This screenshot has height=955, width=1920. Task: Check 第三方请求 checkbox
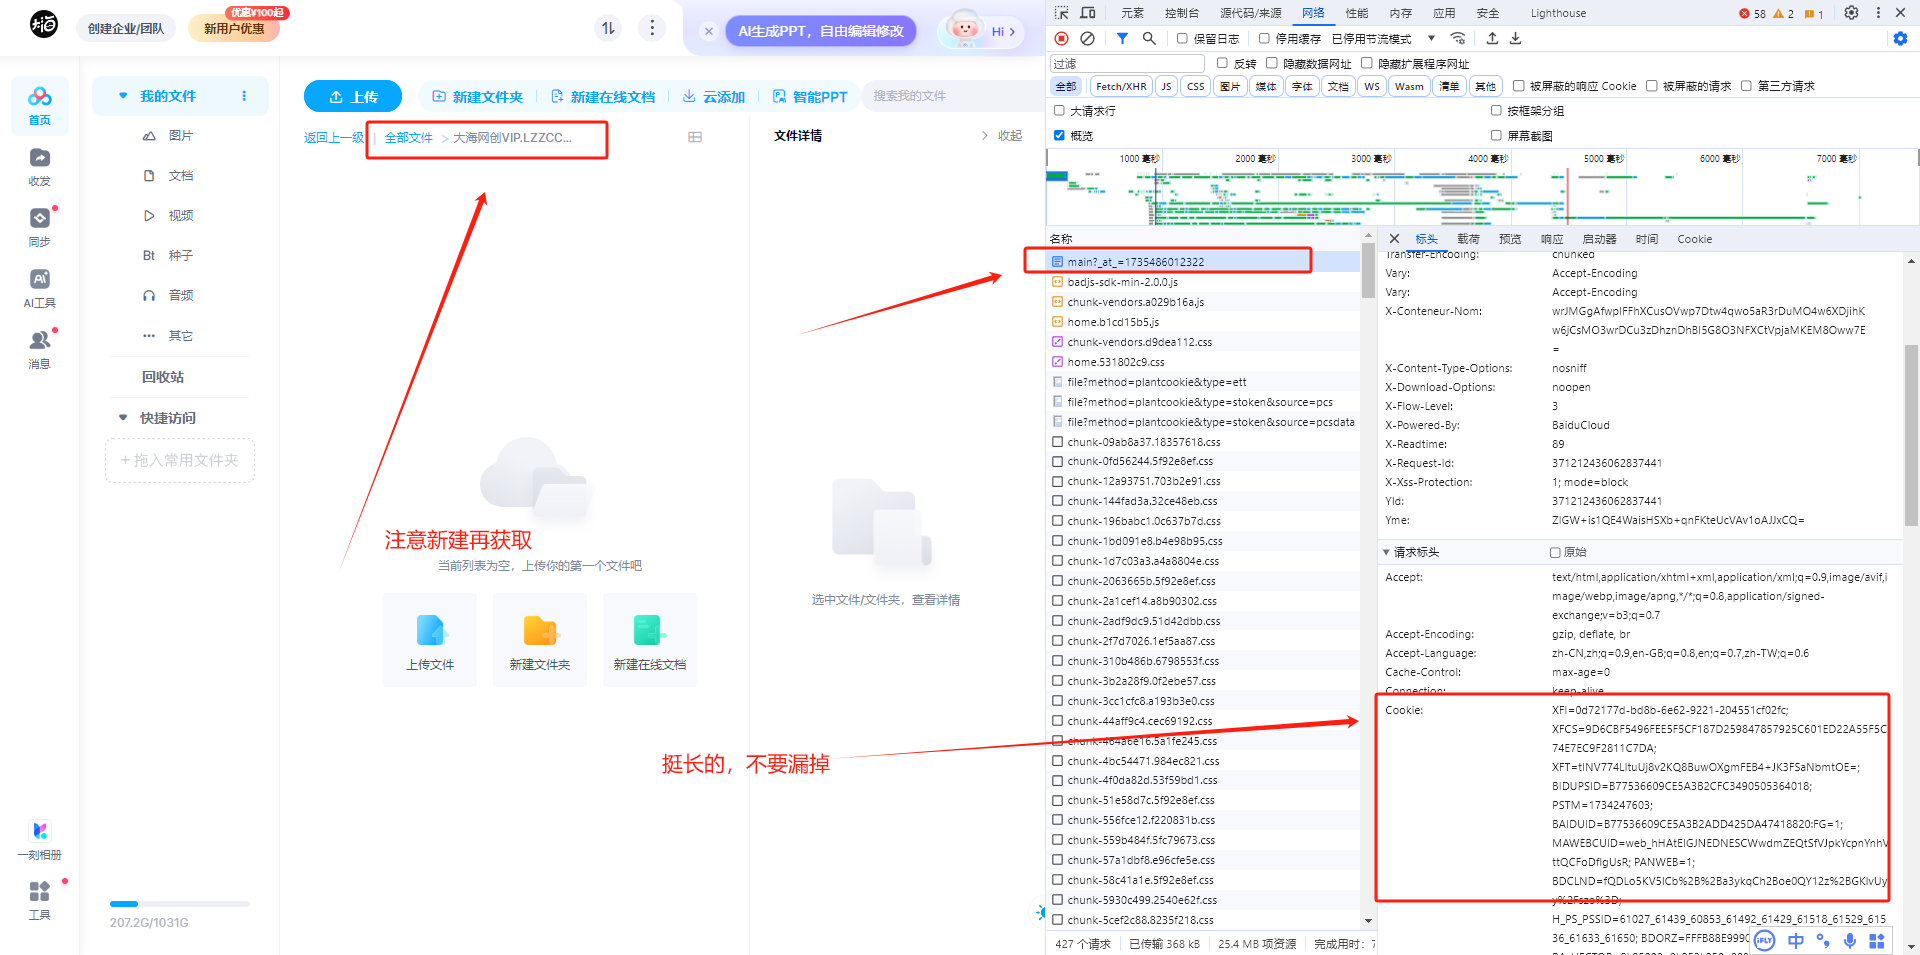point(1746,86)
